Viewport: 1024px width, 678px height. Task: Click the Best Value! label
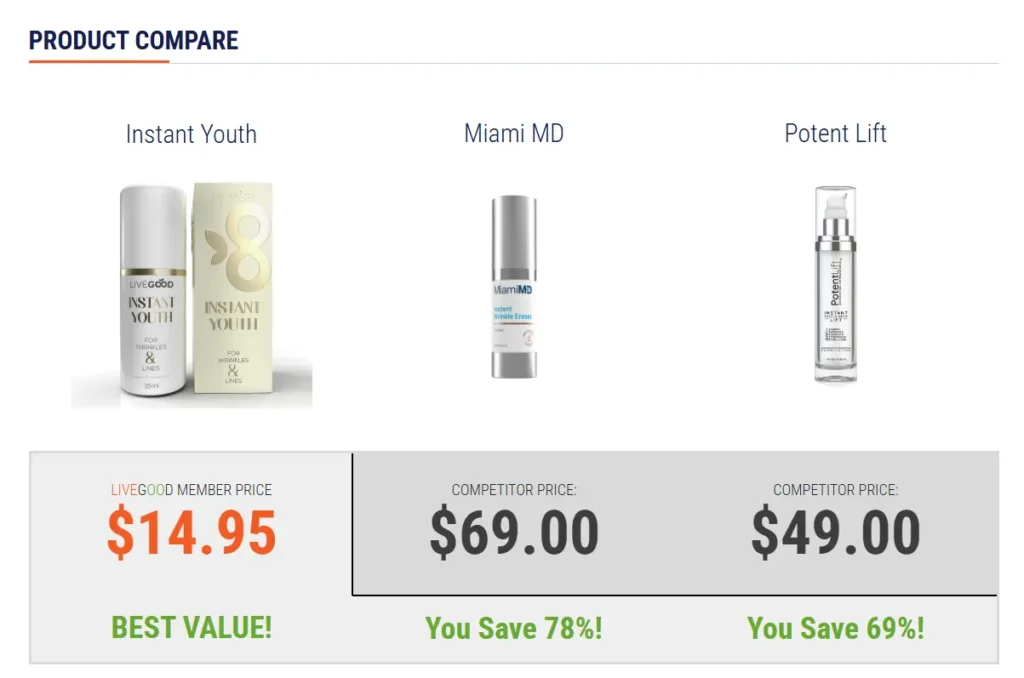tap(191, 627)
